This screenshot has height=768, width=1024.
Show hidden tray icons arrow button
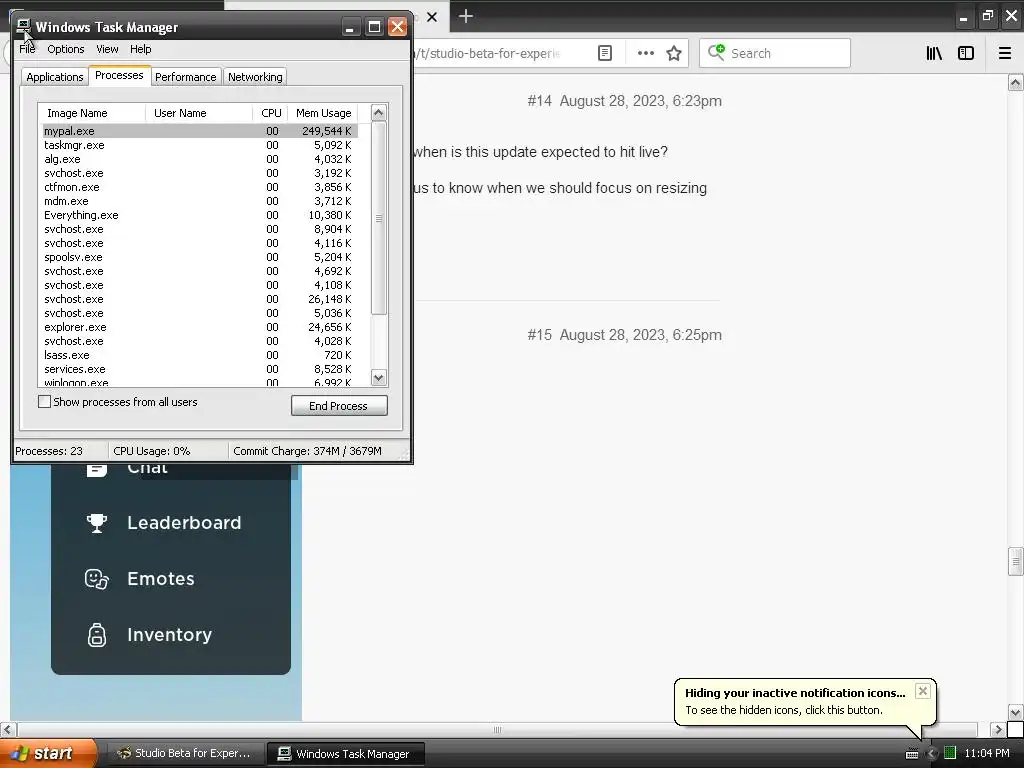tap(932, 754)
